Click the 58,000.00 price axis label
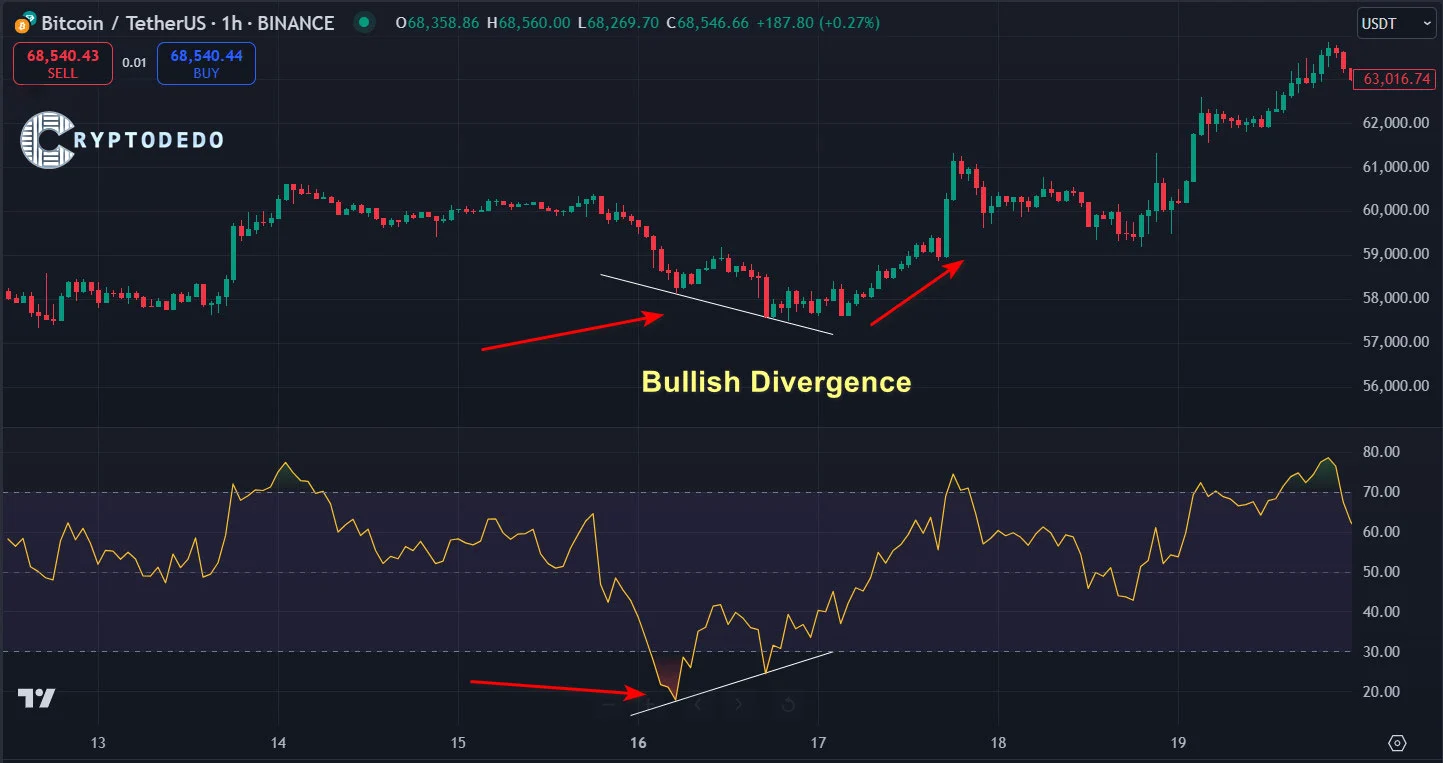Viewport: 1443px width, 763px height. click(1395, 298)
